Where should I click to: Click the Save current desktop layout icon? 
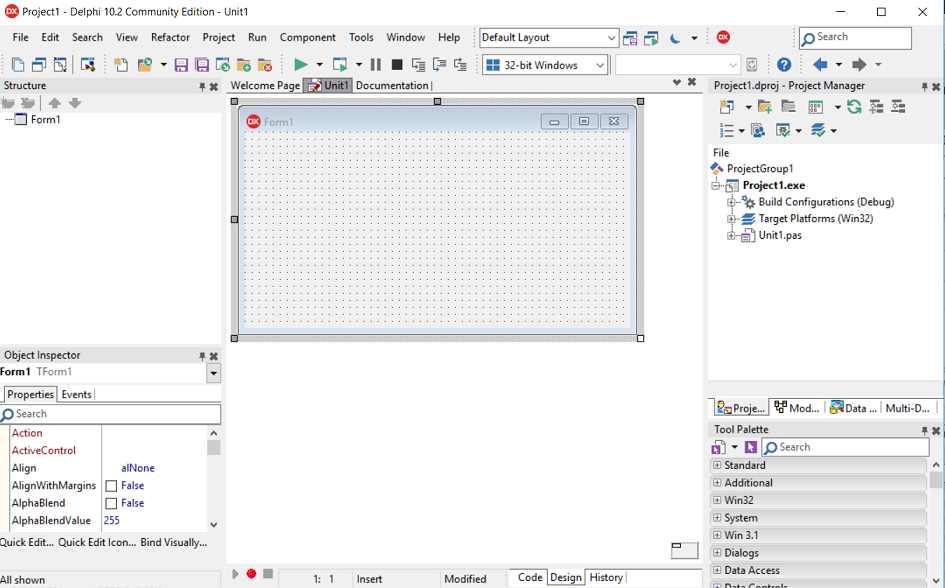point(630,38)
